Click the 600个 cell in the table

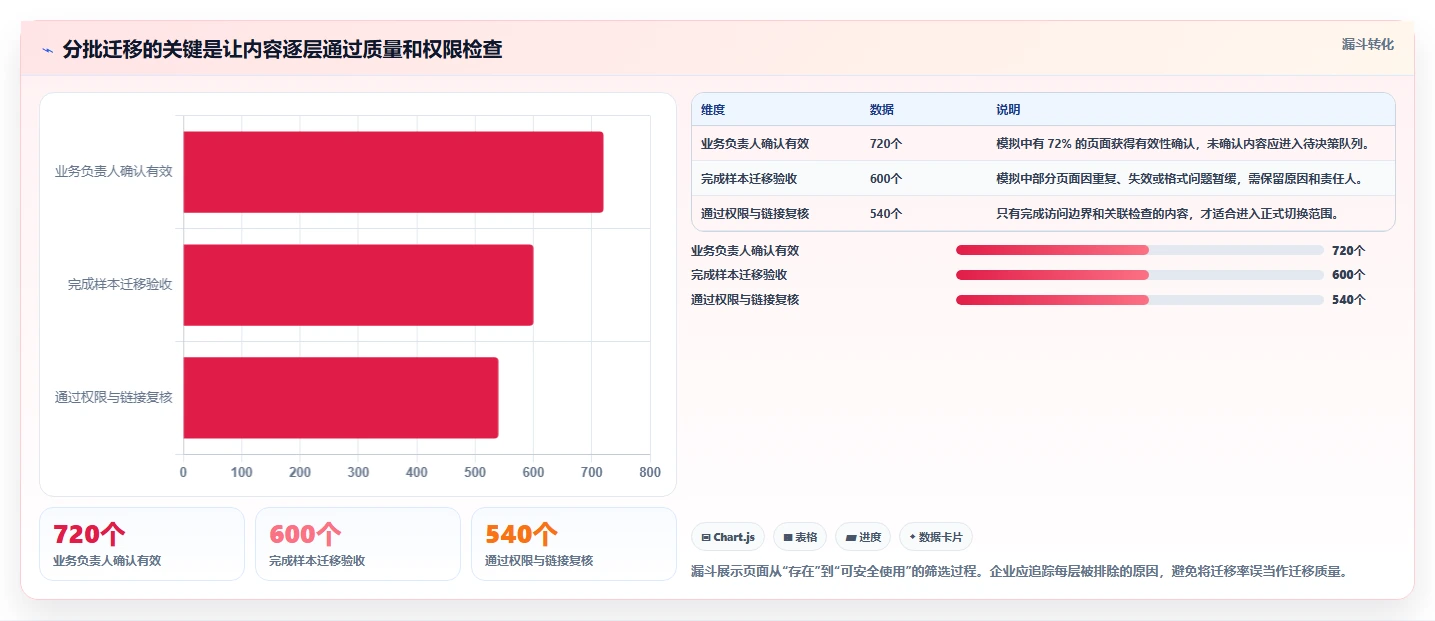tap(886, 179)
